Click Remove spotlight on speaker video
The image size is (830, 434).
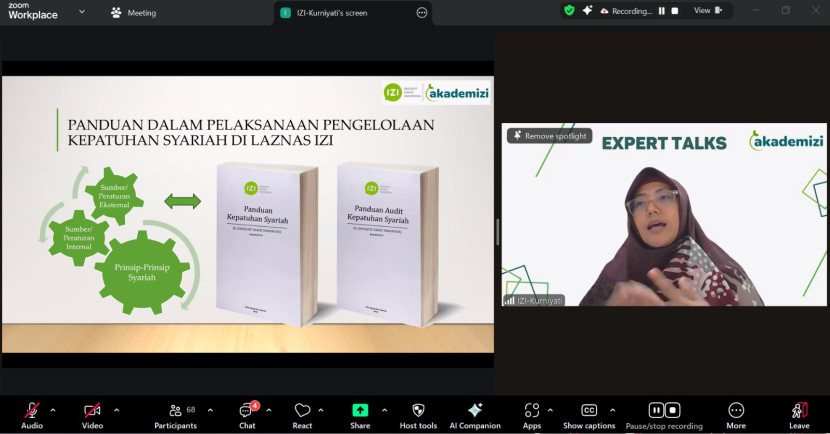click(549, 136)
